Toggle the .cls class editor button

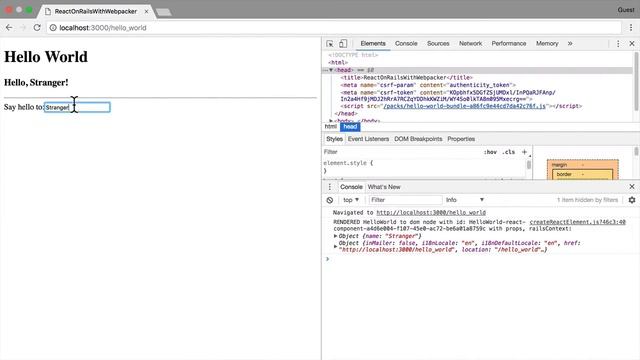click(508, 152)
